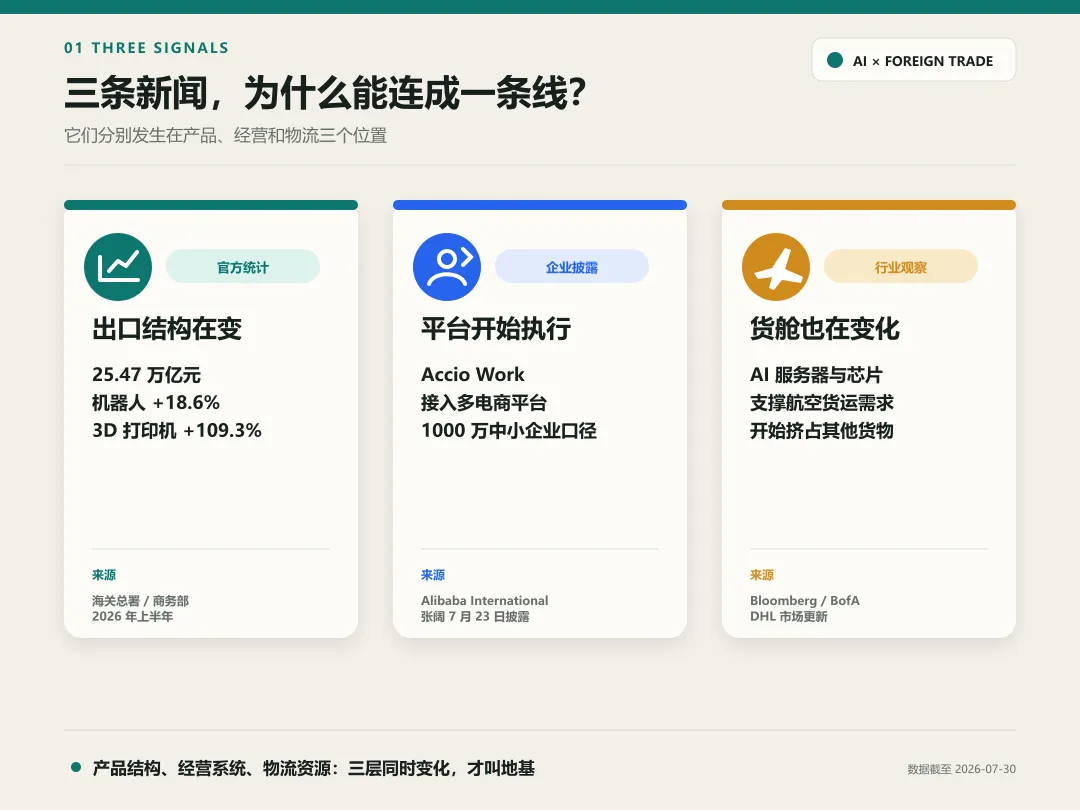Click the footer summary 产品结构、经营系统、物流资源 sentence
Image resolution: width=1080 pixels, height=810 pixels.
[313, 768]
